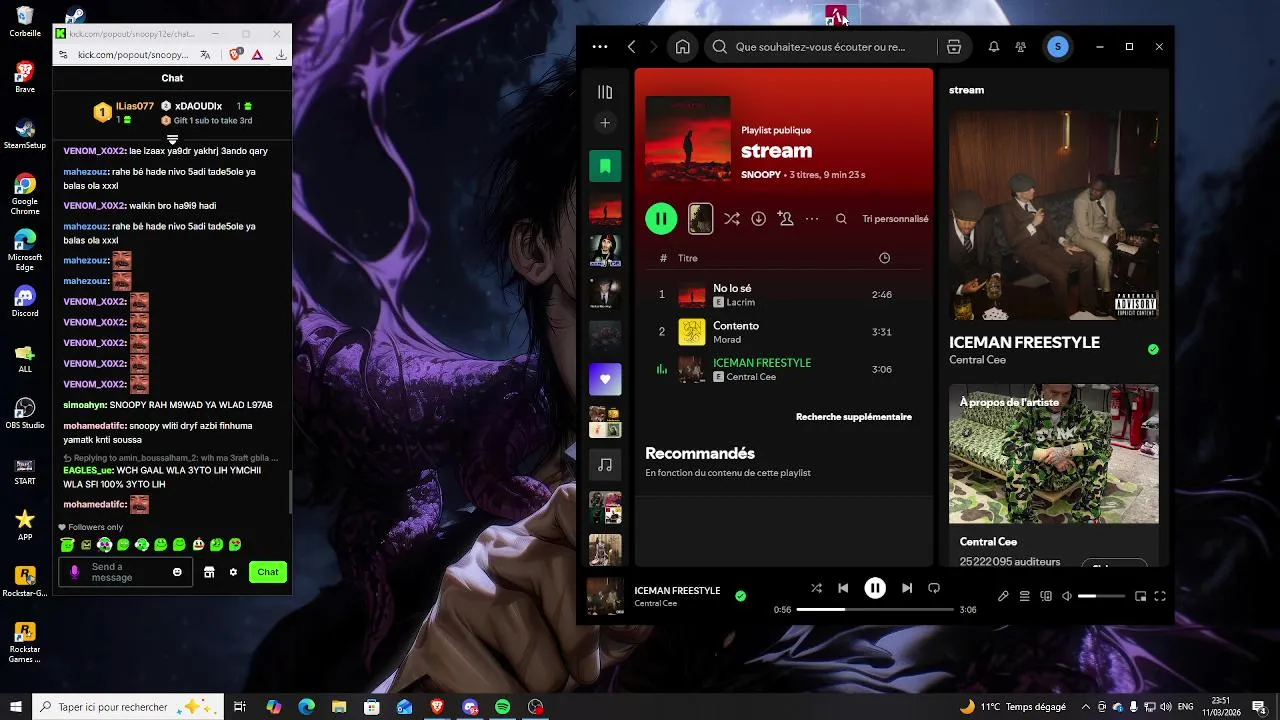Open artist Central Cee in track list

click(751, 377)
